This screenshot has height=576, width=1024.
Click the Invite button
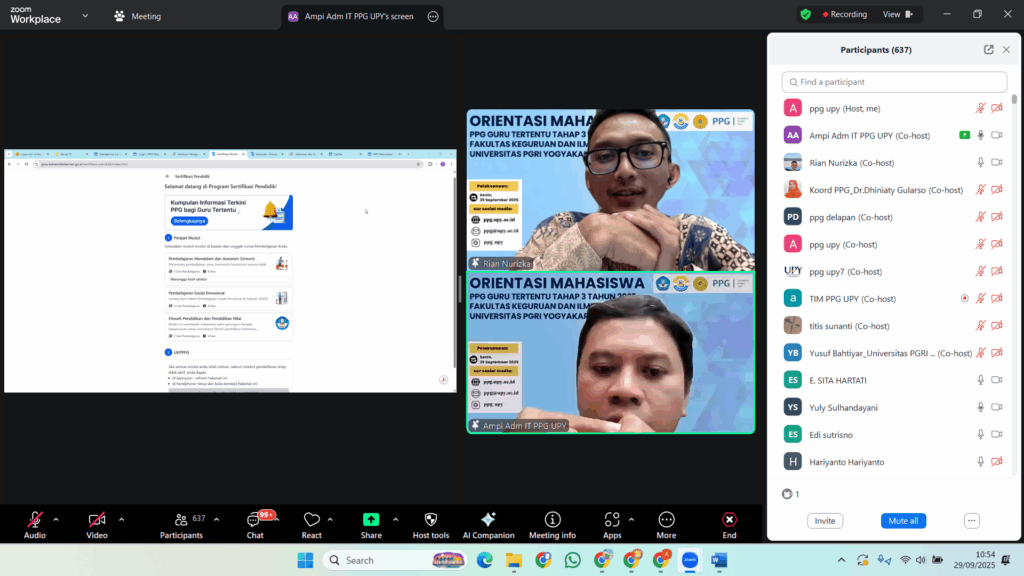pyautogui.click(x=825, y=521)
